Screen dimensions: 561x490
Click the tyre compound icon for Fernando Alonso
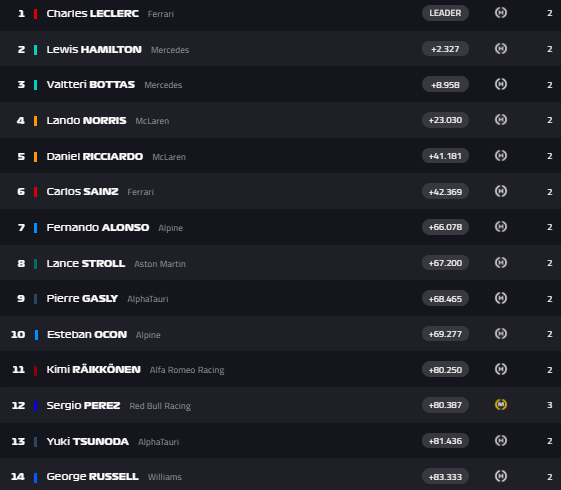(x=501, y=226)
